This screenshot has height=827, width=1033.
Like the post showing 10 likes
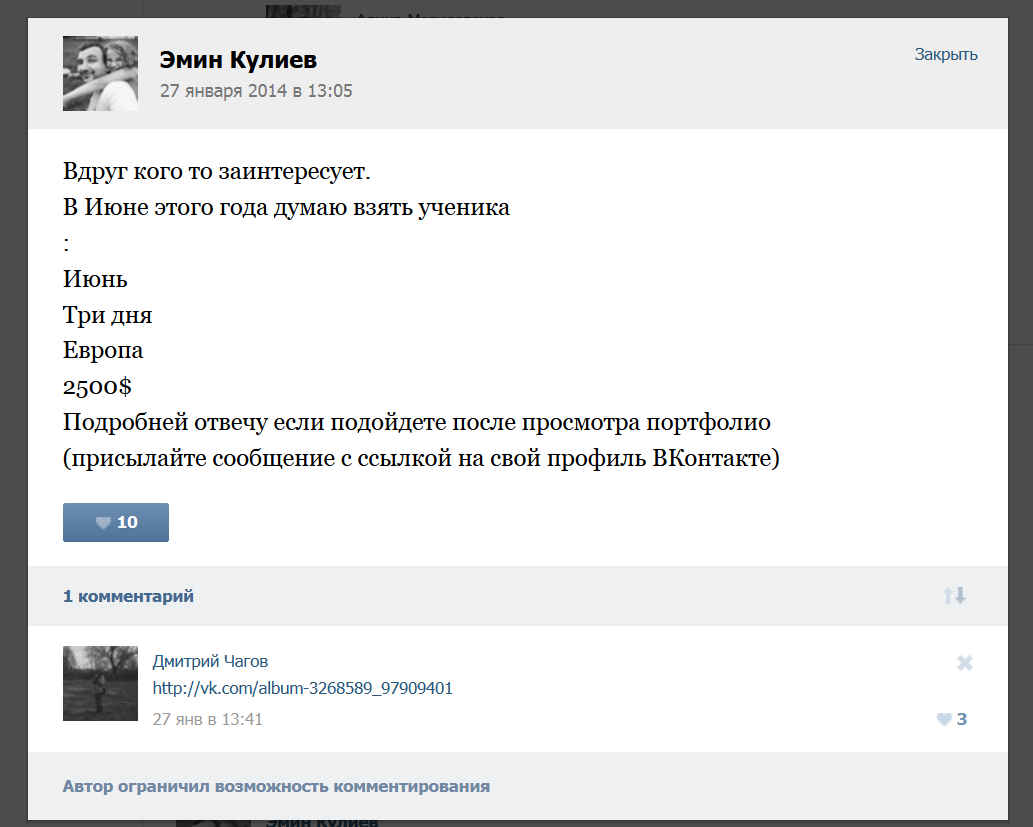point(116,522)
